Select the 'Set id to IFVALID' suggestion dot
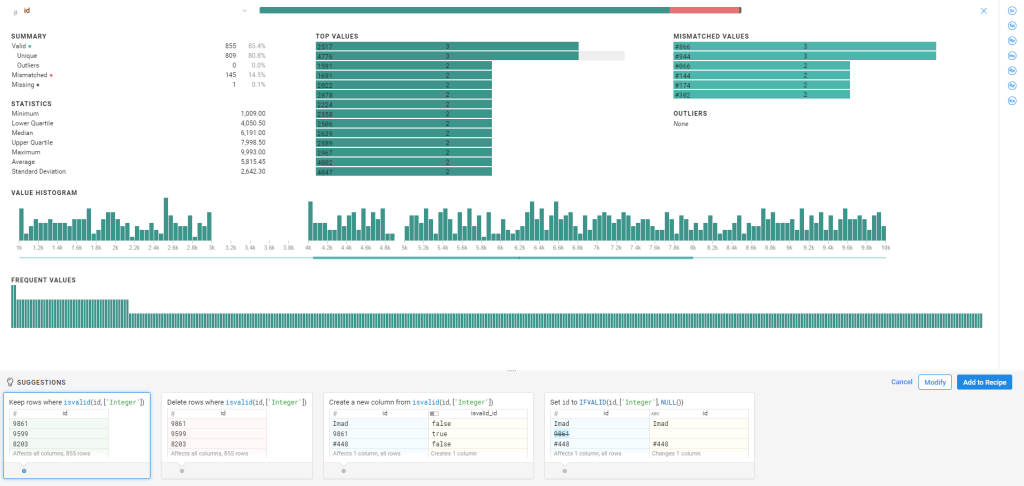1024x486 pixels. [565, 470]
